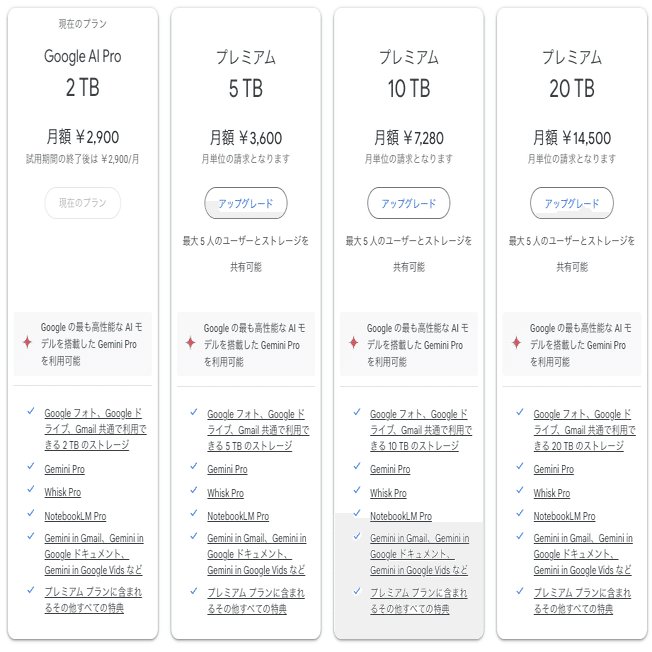Upgrade to the Premium 5 TB plan
This screenshot has width=652, height=652.
246,203
